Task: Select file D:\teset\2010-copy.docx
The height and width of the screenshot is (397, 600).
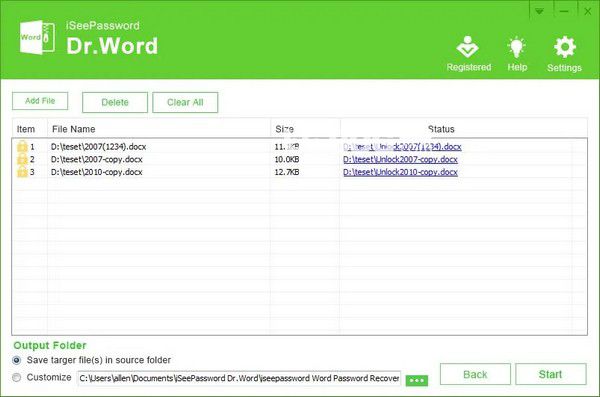Action: (96, 172)
